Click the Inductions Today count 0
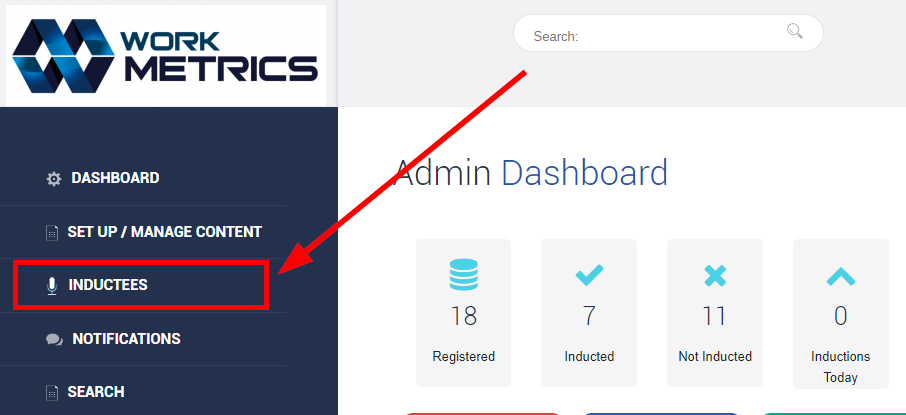 point(841,316)
